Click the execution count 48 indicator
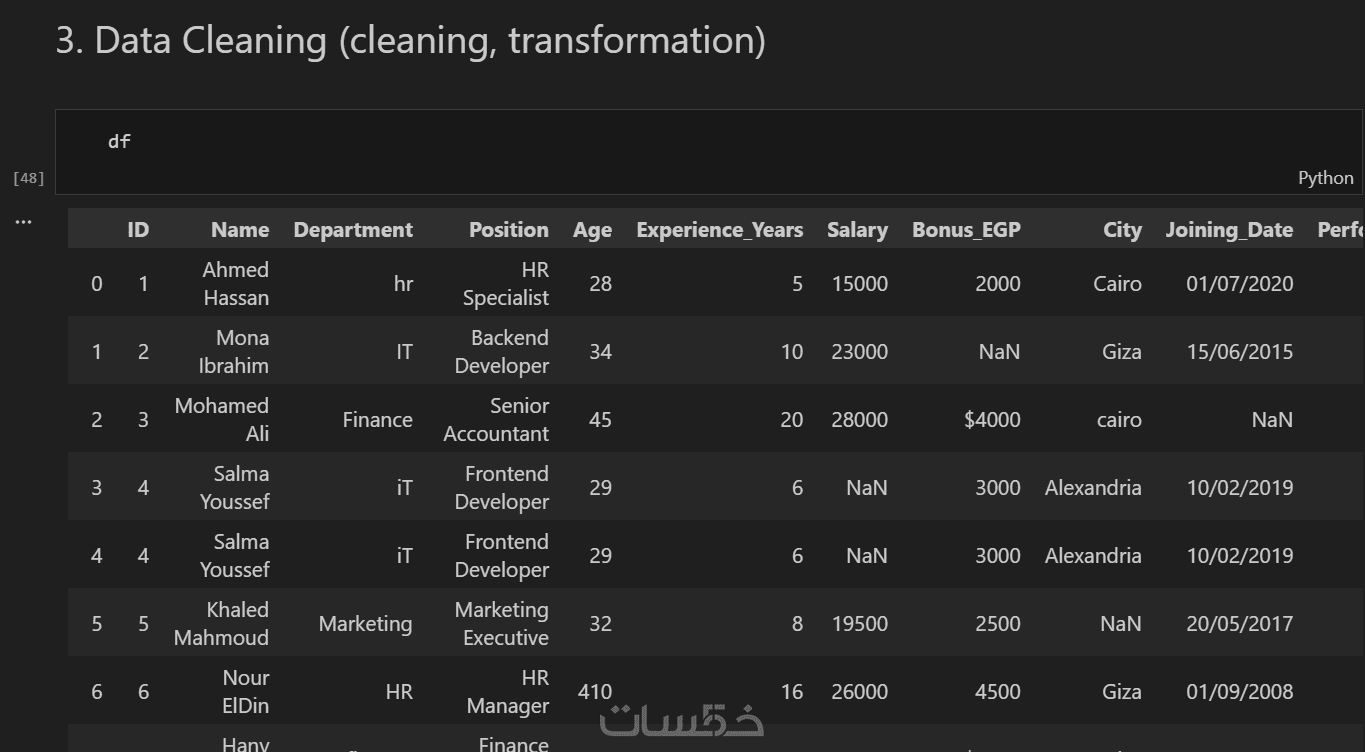The image size is (1365, 752). tap(28, 178)
